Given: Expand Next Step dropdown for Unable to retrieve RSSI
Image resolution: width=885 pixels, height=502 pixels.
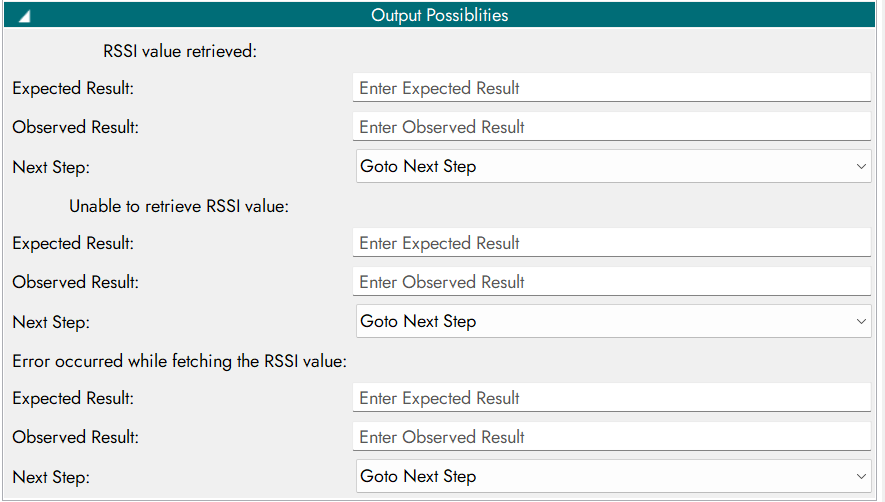Looking at the screenshot, I should point(613,322).
